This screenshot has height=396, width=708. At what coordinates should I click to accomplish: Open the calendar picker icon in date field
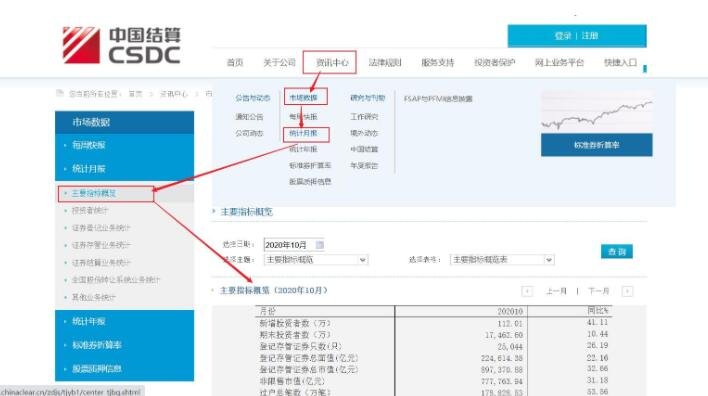tap(320, 245)
